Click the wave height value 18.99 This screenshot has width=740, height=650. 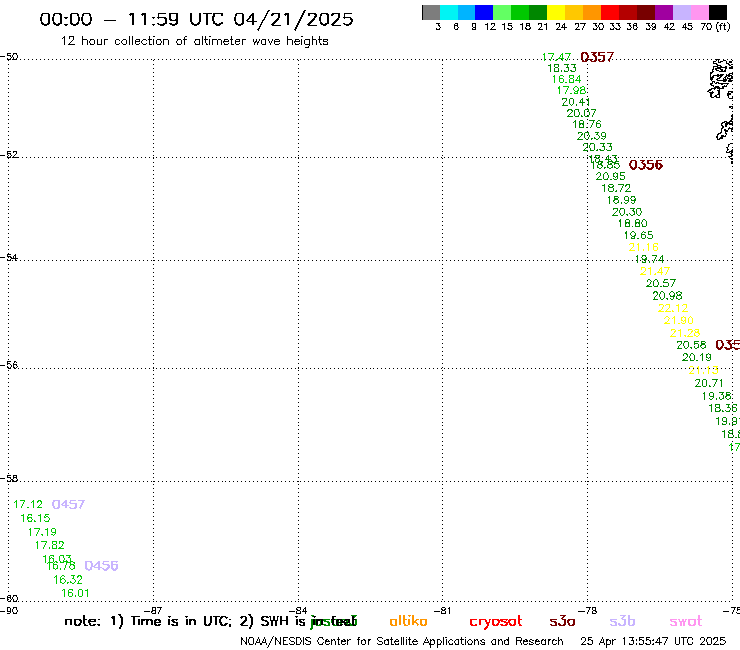(622, 200)
